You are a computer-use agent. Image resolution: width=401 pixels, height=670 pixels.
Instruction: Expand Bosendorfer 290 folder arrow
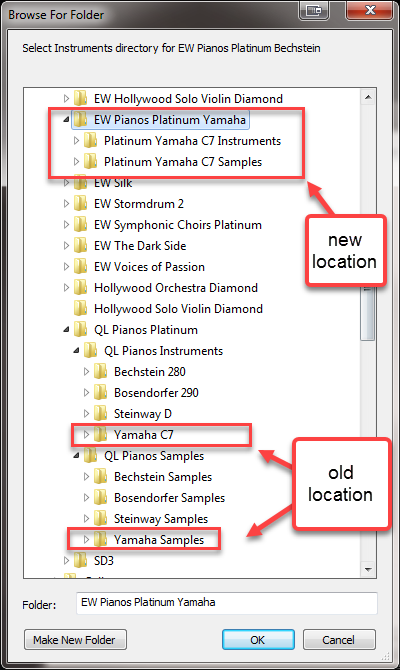click(86, 392)
